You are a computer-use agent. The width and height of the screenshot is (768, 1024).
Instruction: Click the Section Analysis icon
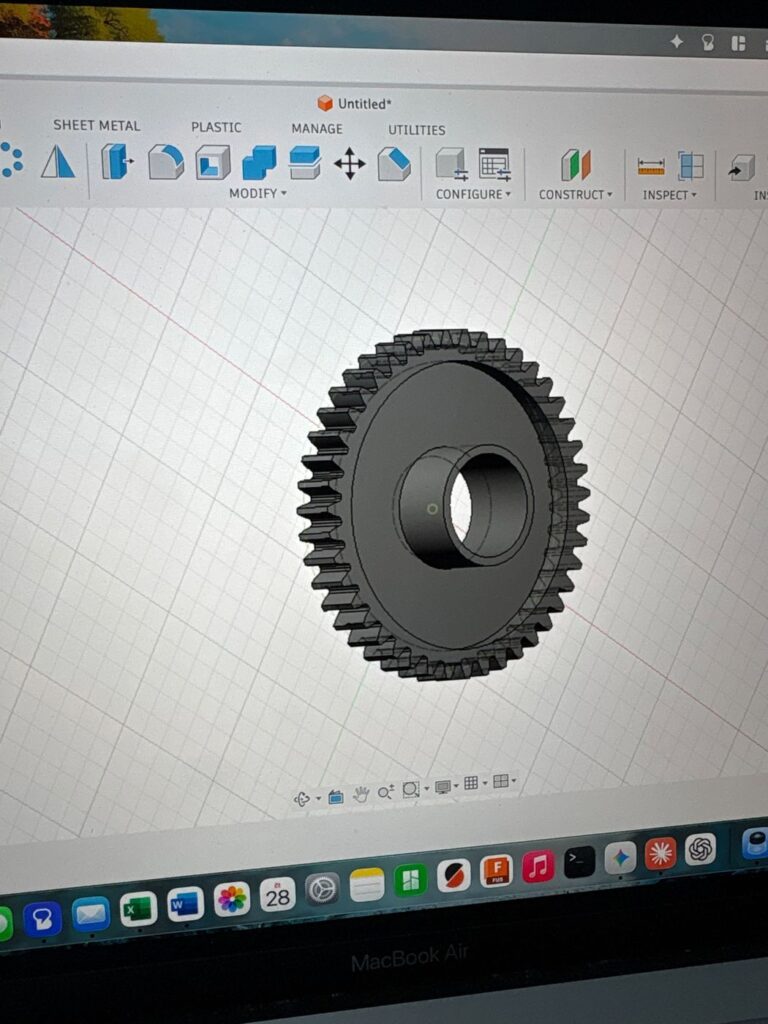pyautogui.click(x=691, y=166)
